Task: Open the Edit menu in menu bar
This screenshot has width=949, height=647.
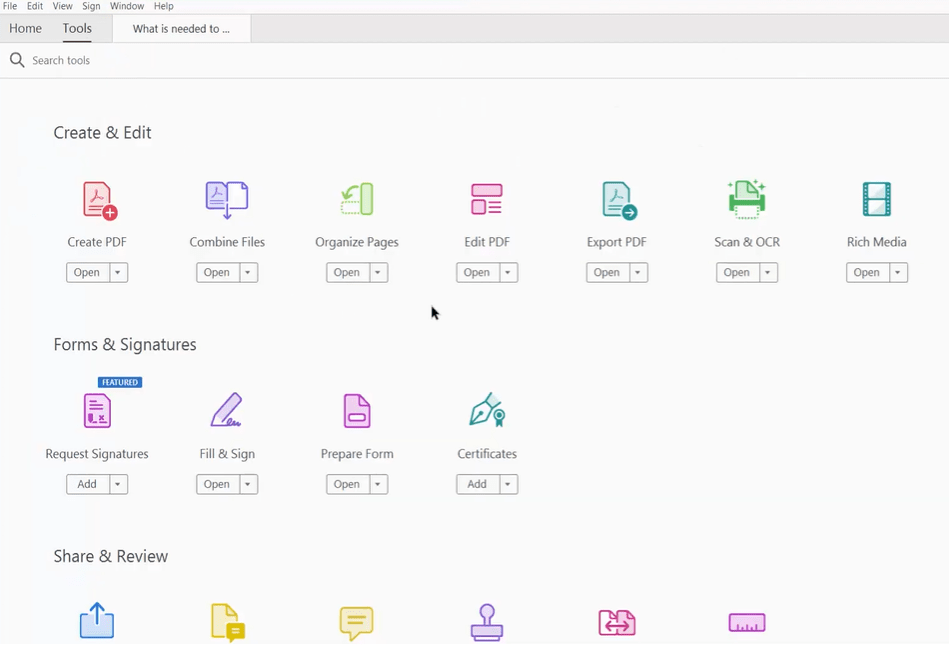Action: tap(35, 6)
